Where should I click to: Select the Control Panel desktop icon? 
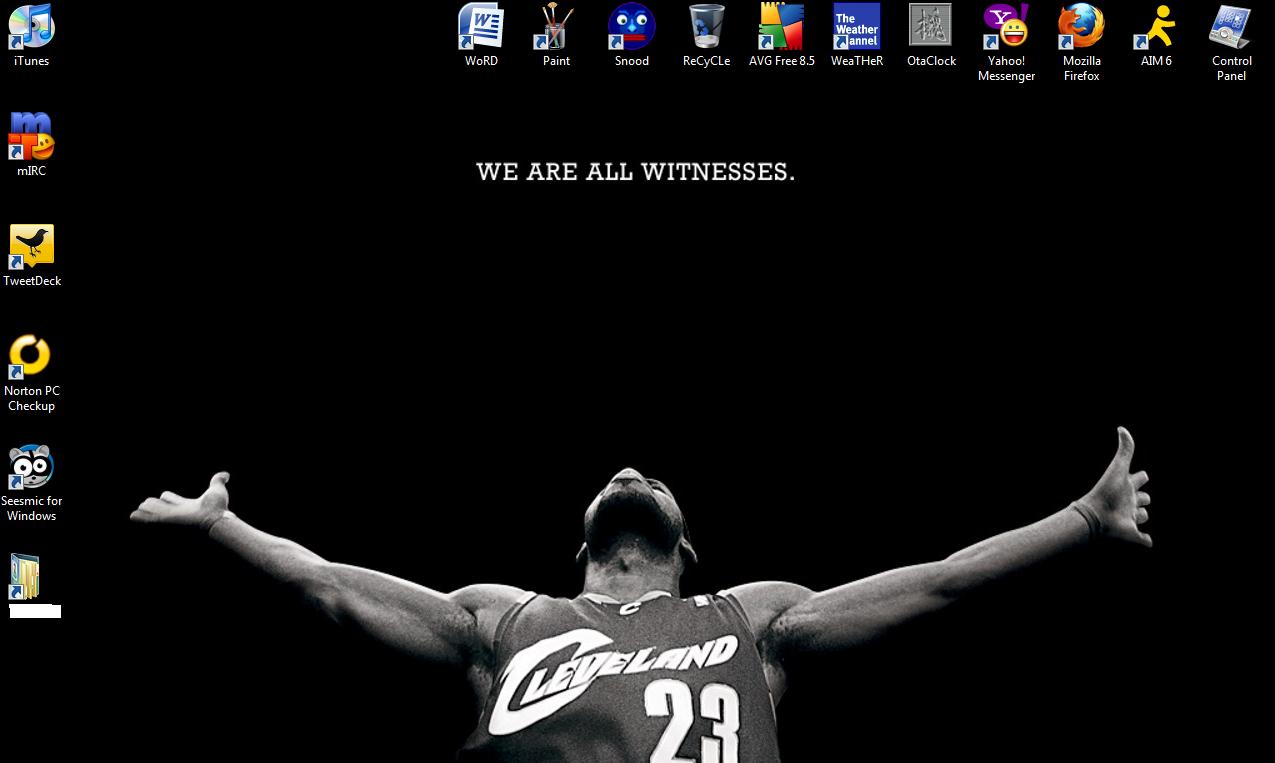click(1231, 27)
